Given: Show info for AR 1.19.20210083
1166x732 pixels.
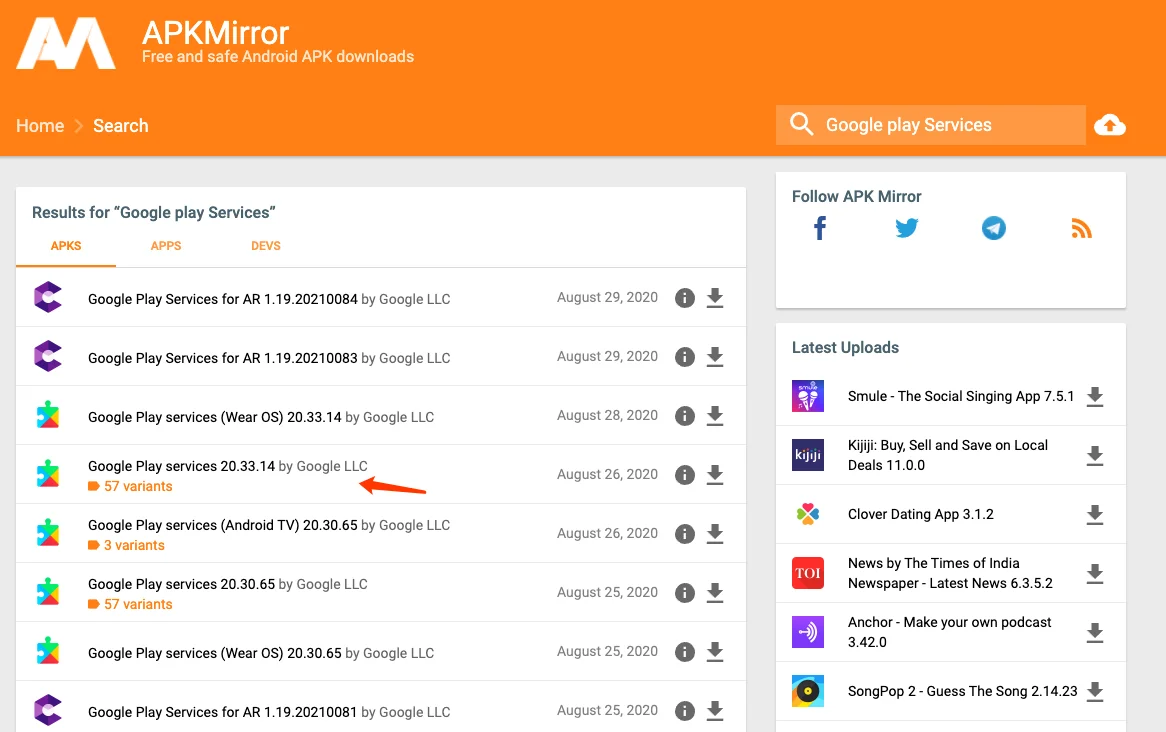Looking at the screenshot, I should tap(685, 356).
